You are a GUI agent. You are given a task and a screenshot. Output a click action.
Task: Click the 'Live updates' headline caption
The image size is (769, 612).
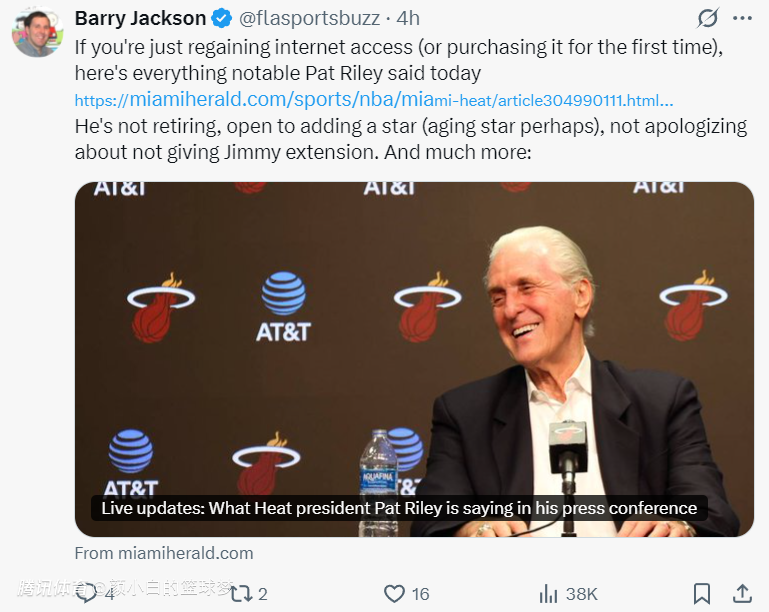[399, 508]
